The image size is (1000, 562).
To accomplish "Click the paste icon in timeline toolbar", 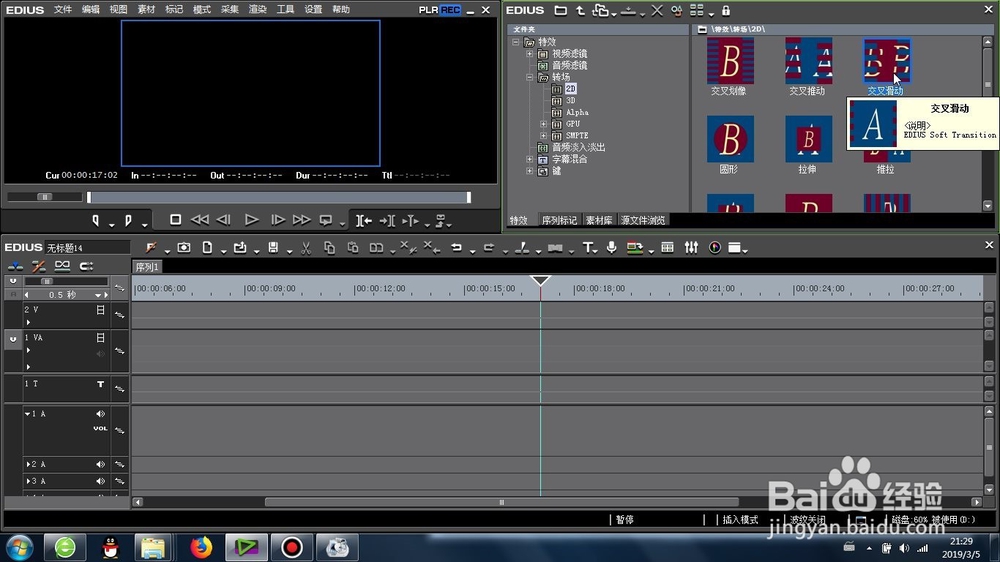I will tap(353, 248).
